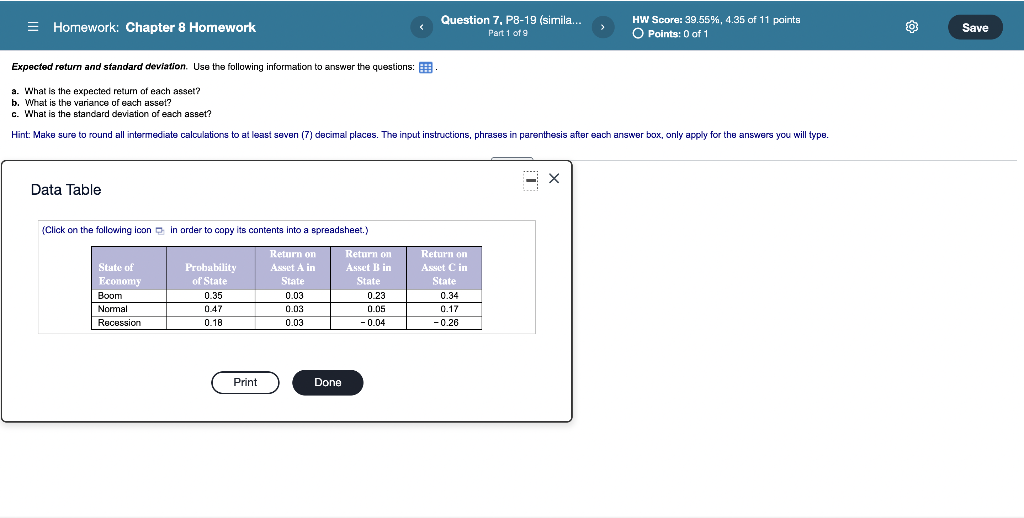Select the Probability of State column header

click(x=210, y=274)
